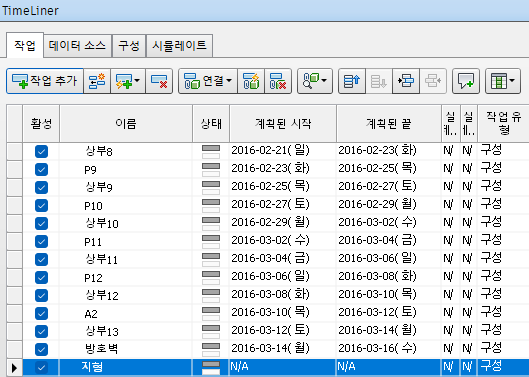Click the 작업 유형 column header

click(x=503, y=124)
